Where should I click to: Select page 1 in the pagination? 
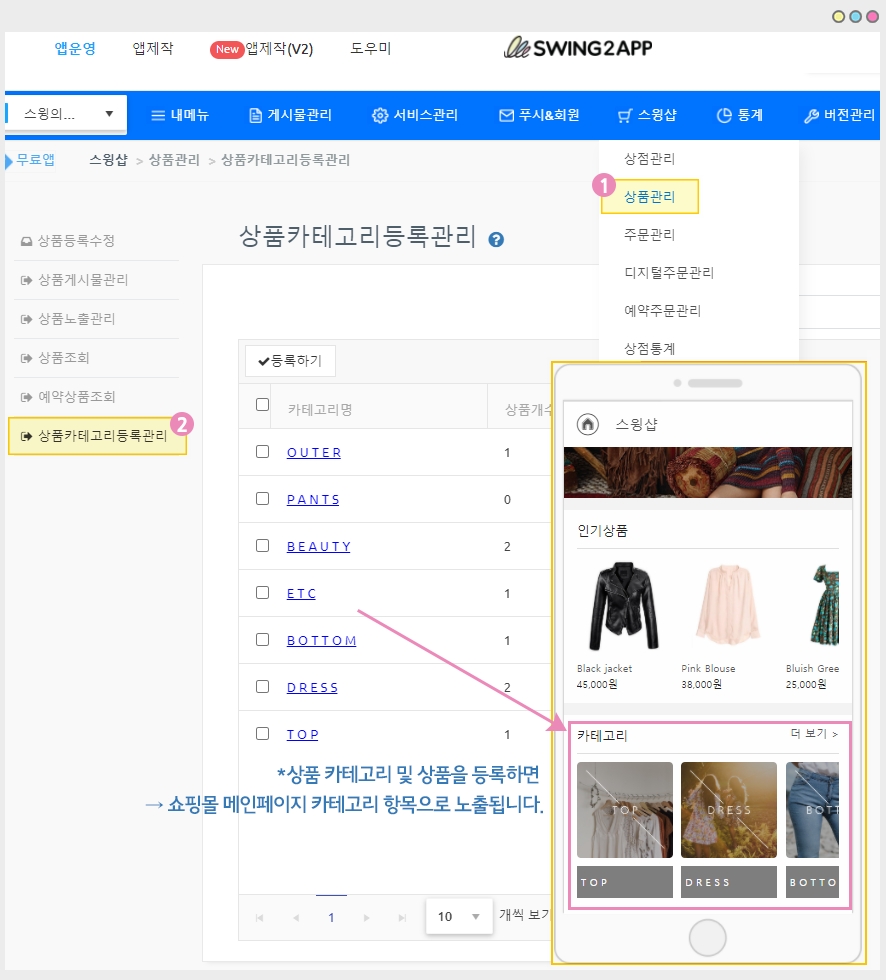click(331, 917)
